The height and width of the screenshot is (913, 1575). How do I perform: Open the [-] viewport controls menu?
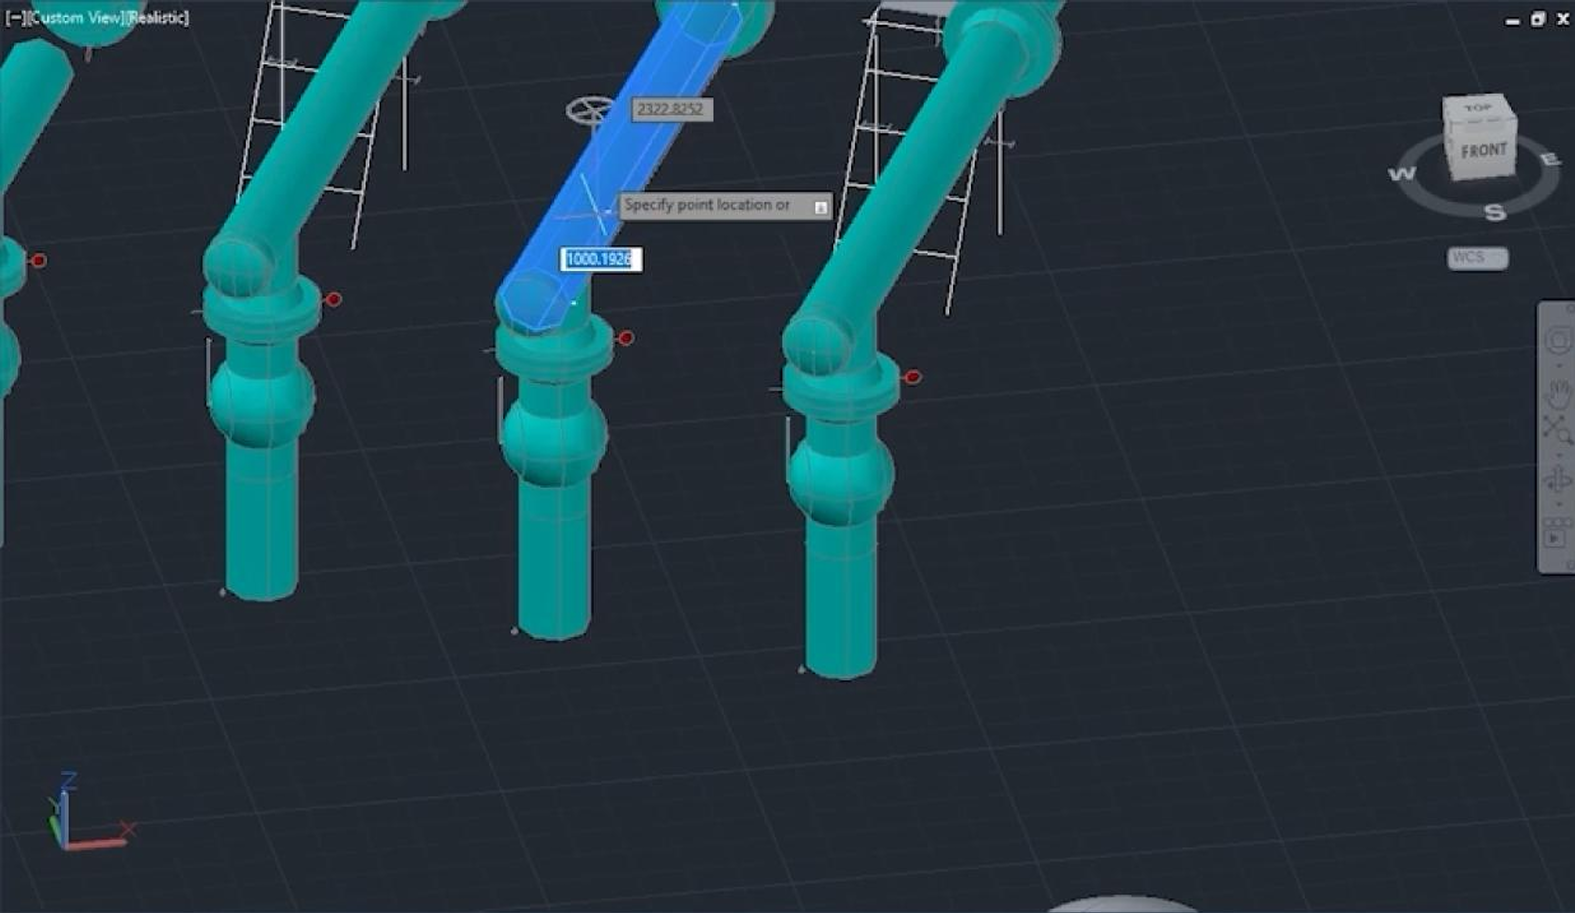(x=15, y=18)
